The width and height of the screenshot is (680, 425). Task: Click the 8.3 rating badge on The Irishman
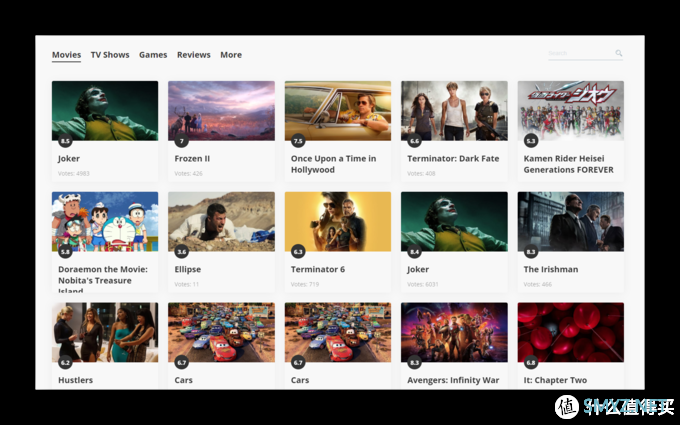(531, 252)
